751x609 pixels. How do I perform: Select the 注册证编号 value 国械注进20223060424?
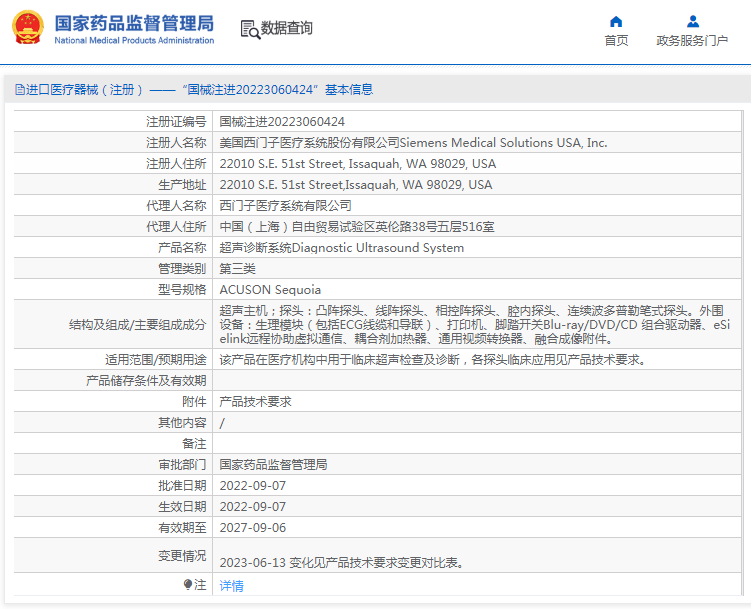(282, 122)
